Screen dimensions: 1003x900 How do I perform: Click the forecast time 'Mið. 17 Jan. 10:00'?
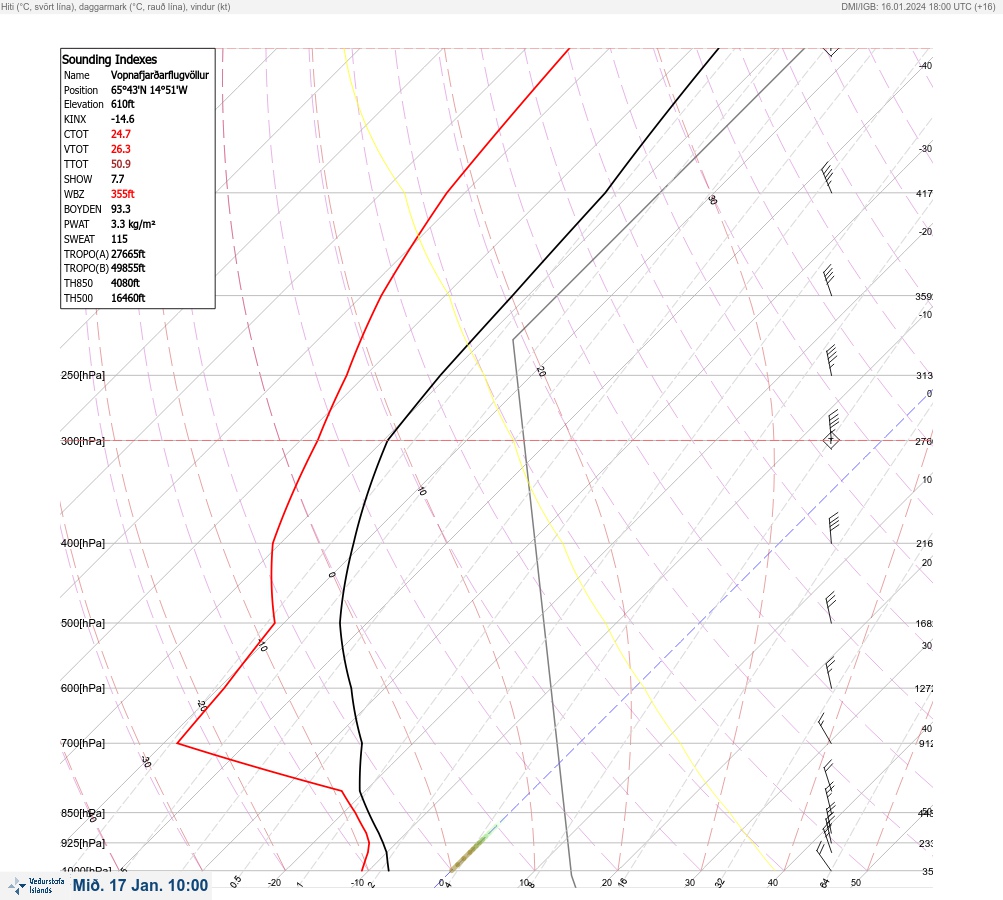pos(140,885)
